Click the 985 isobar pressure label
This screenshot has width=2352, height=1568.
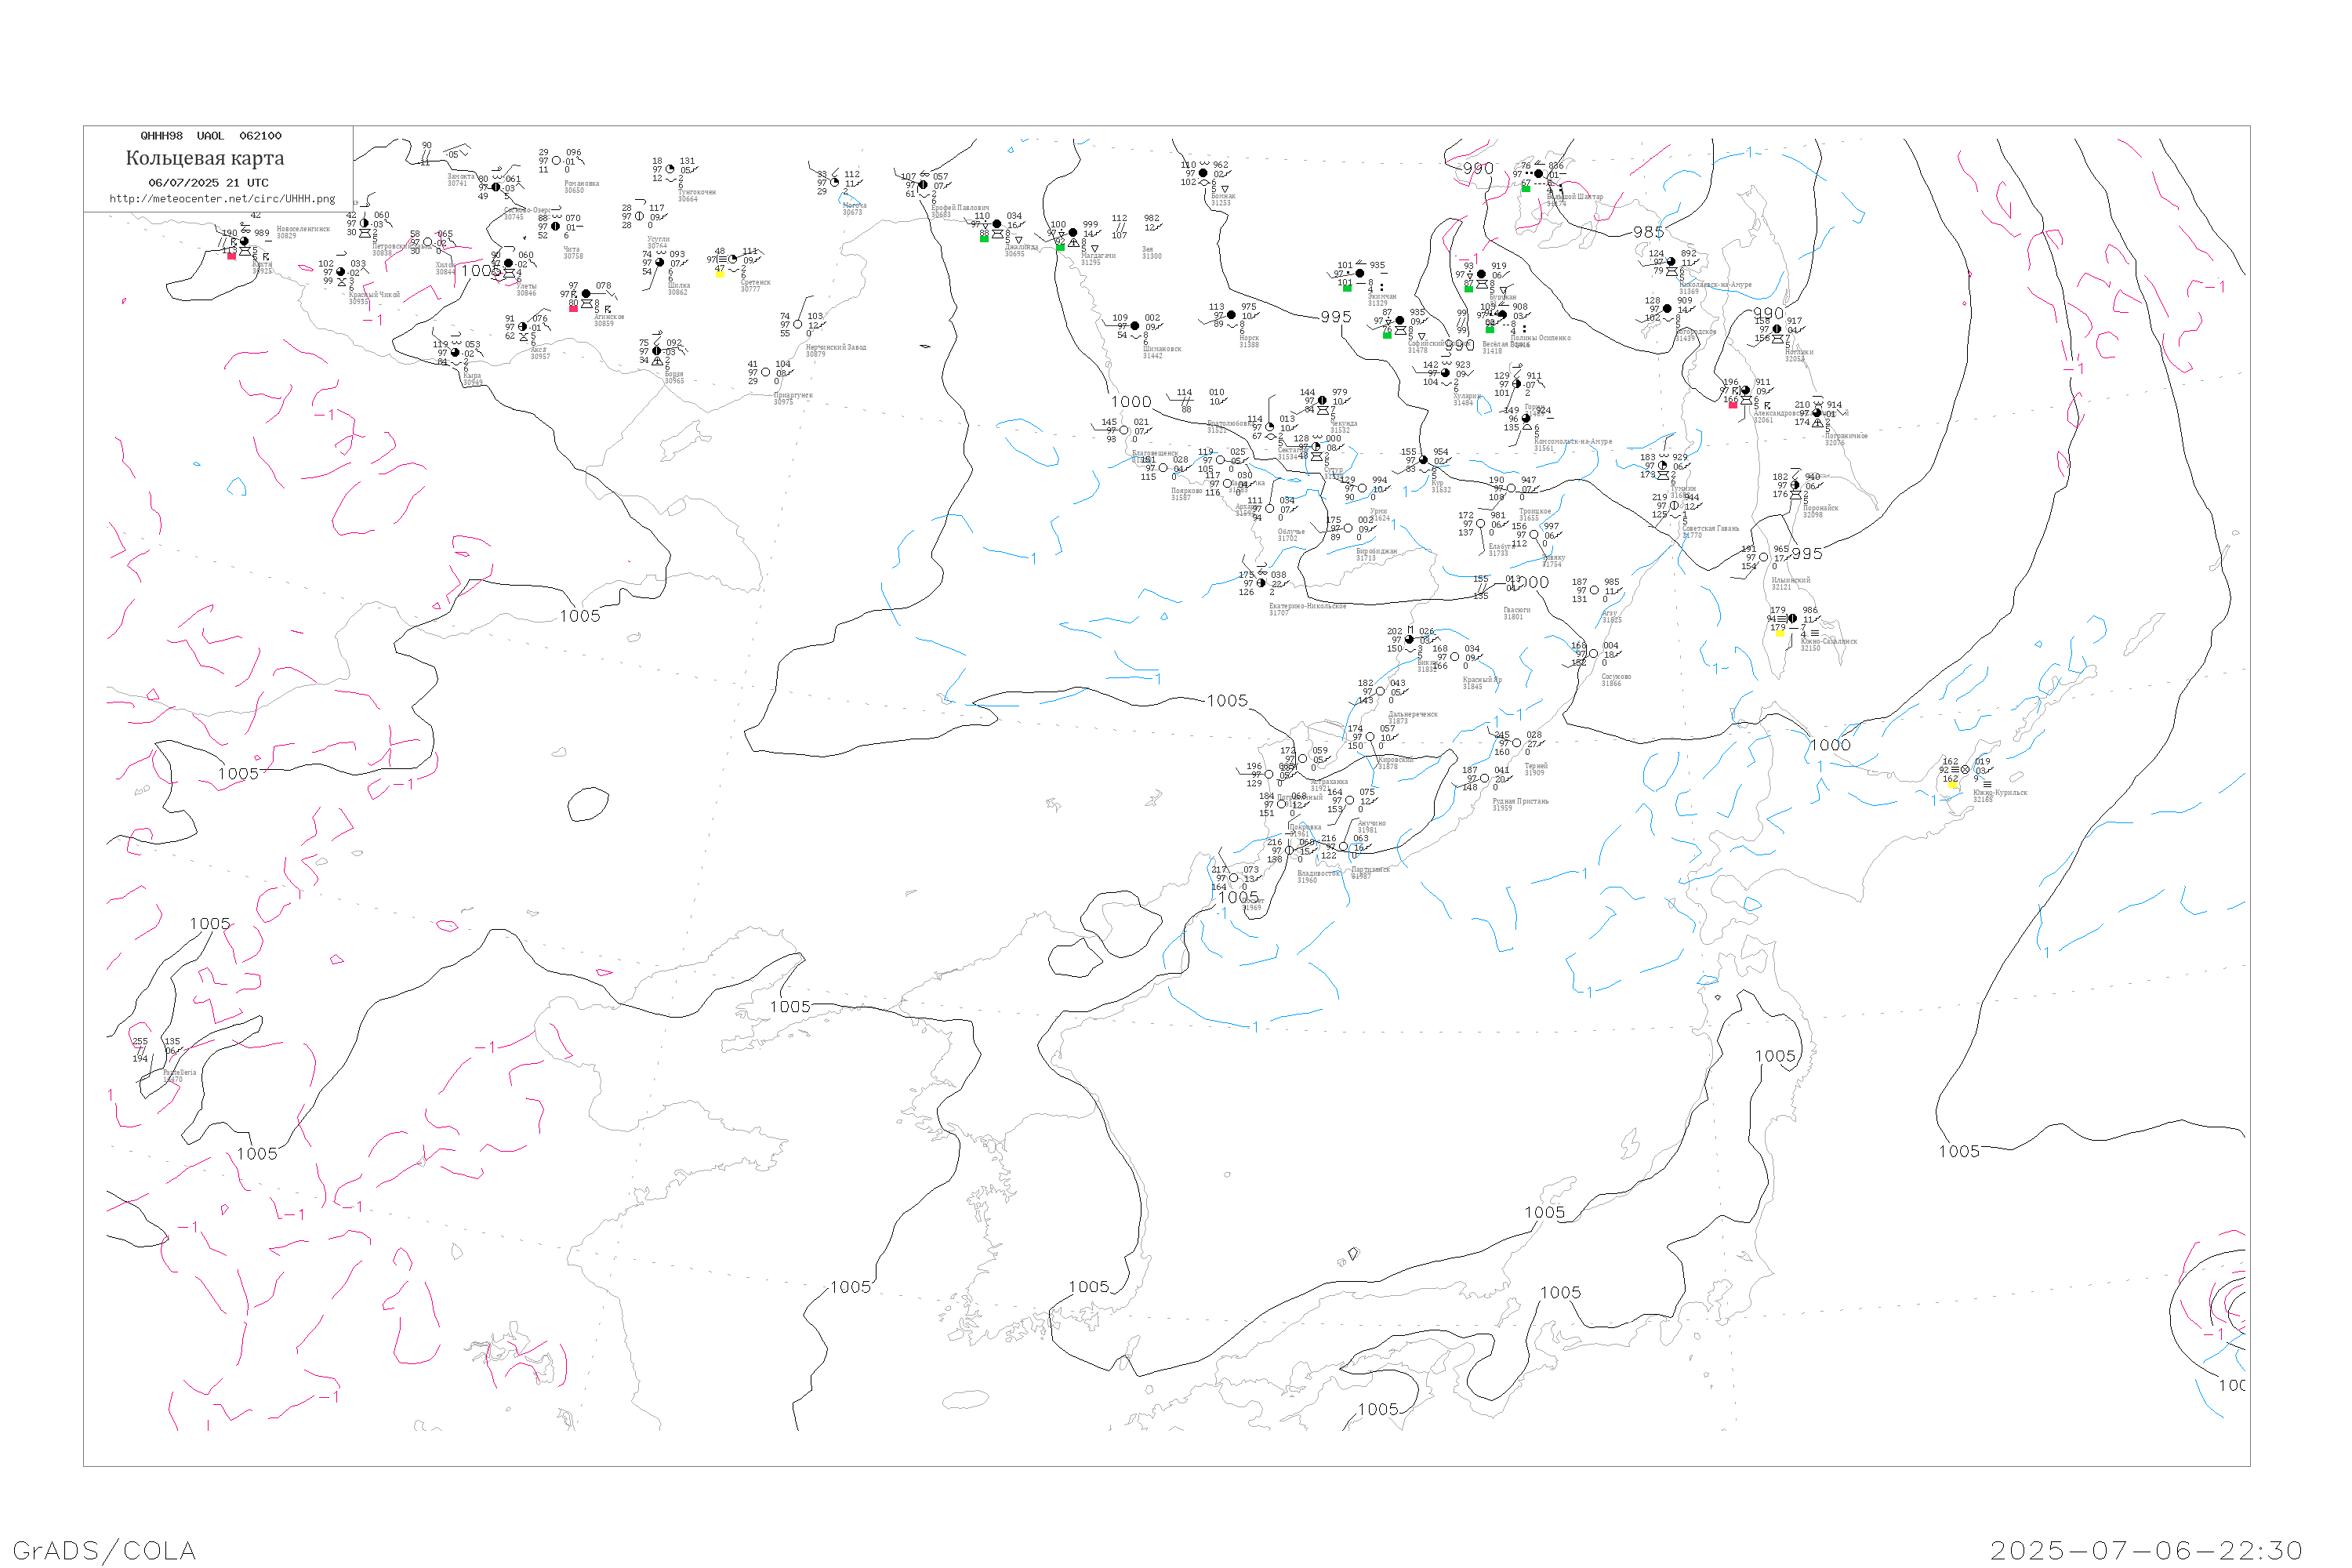pyautogui.click(x=1648, y=232)
